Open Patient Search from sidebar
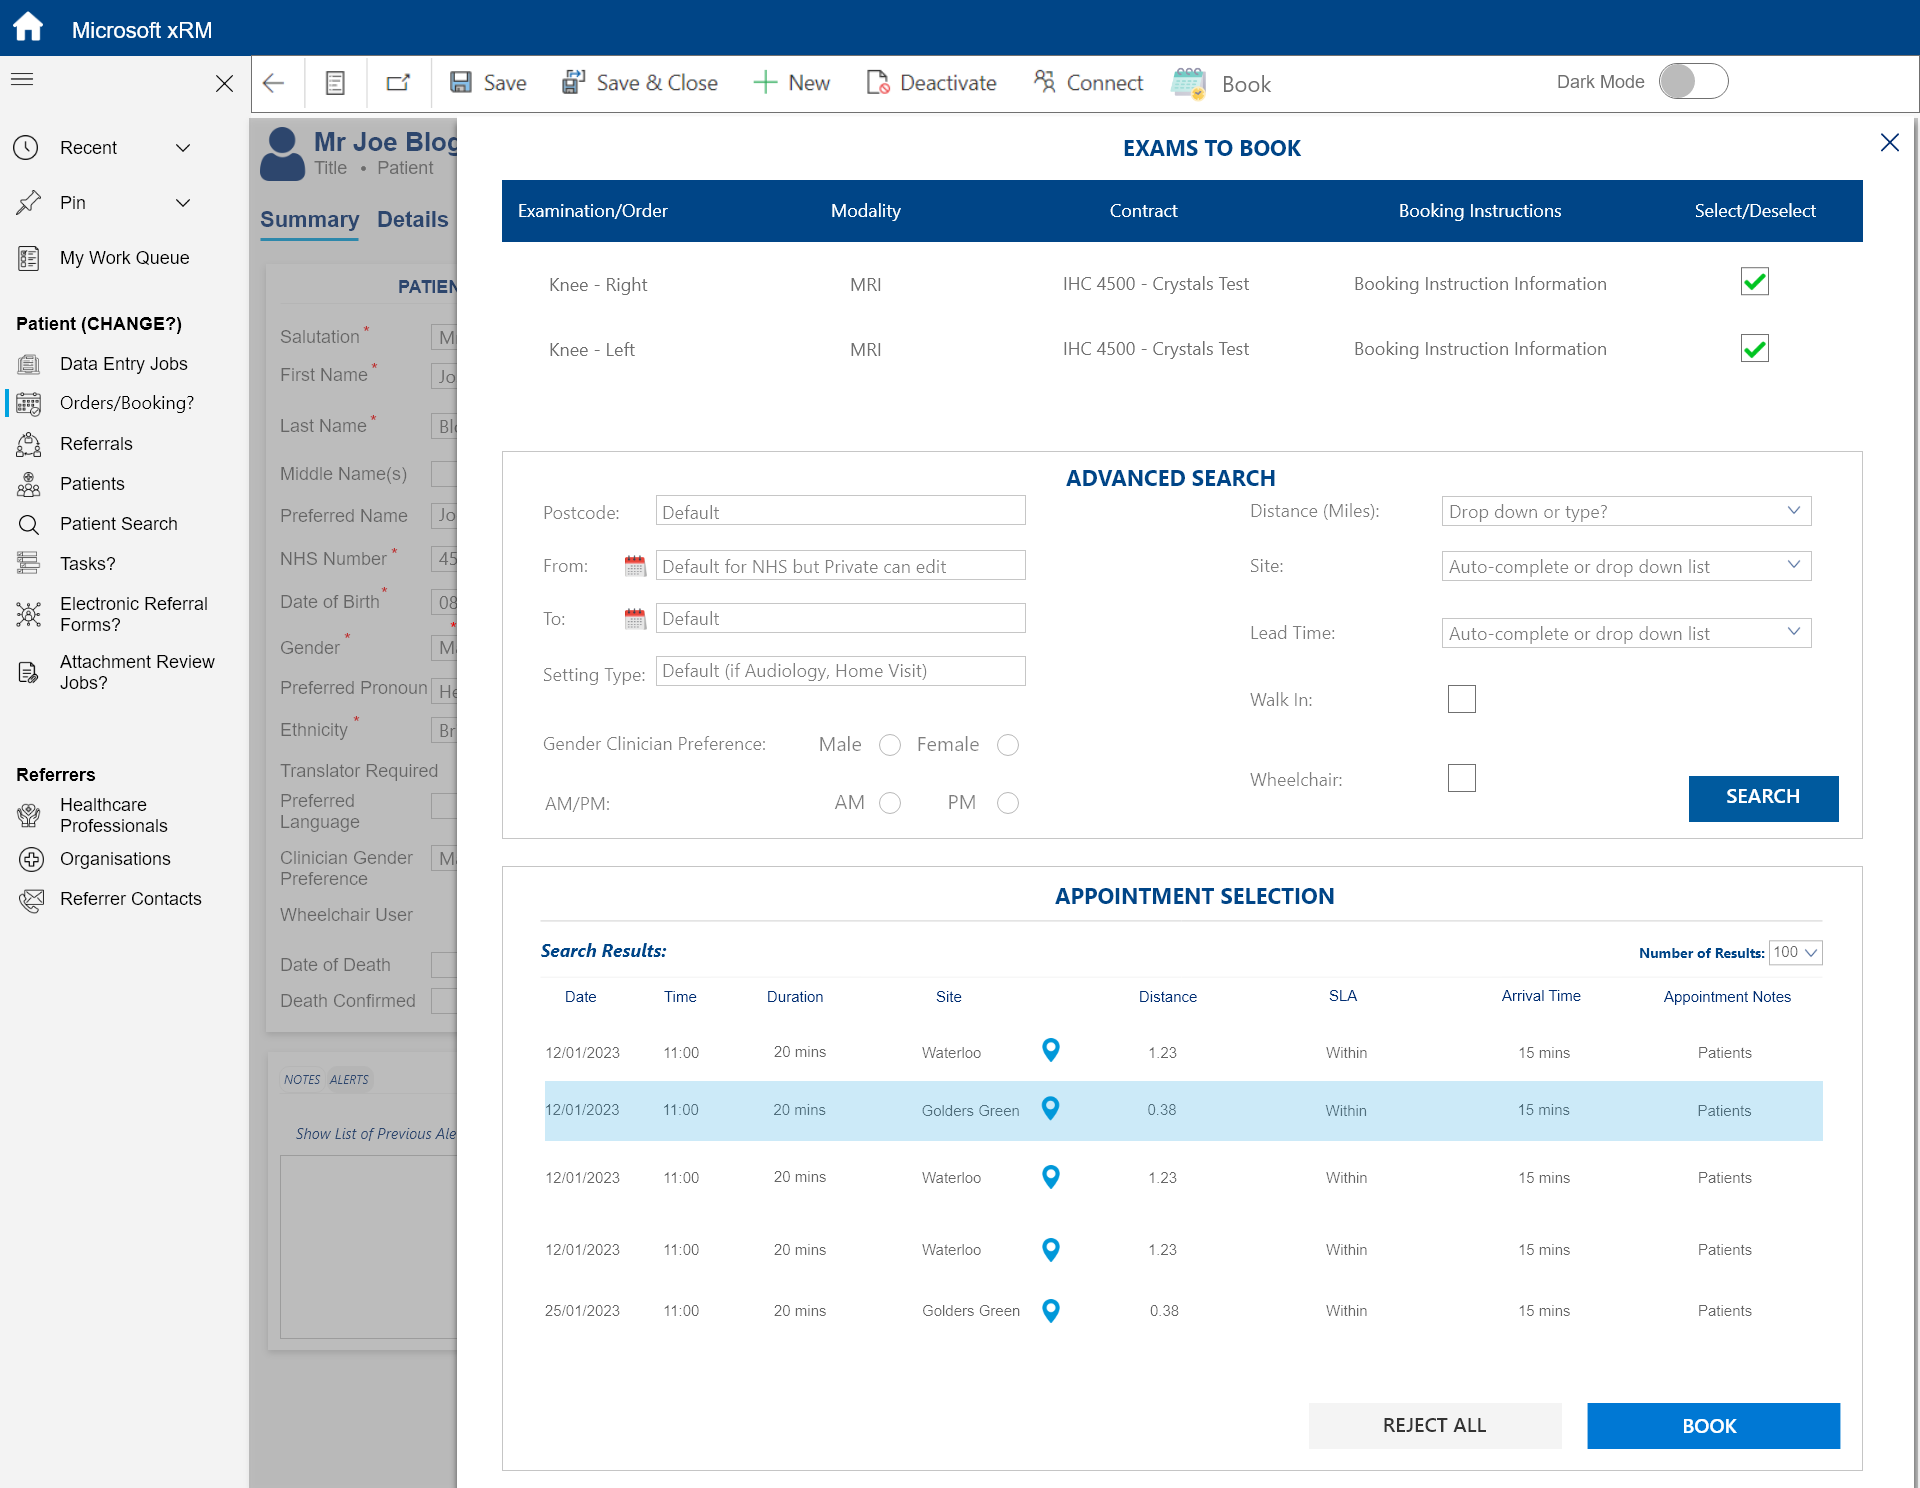Screen dimensions: 1920x1488 (x=118, y=523)
